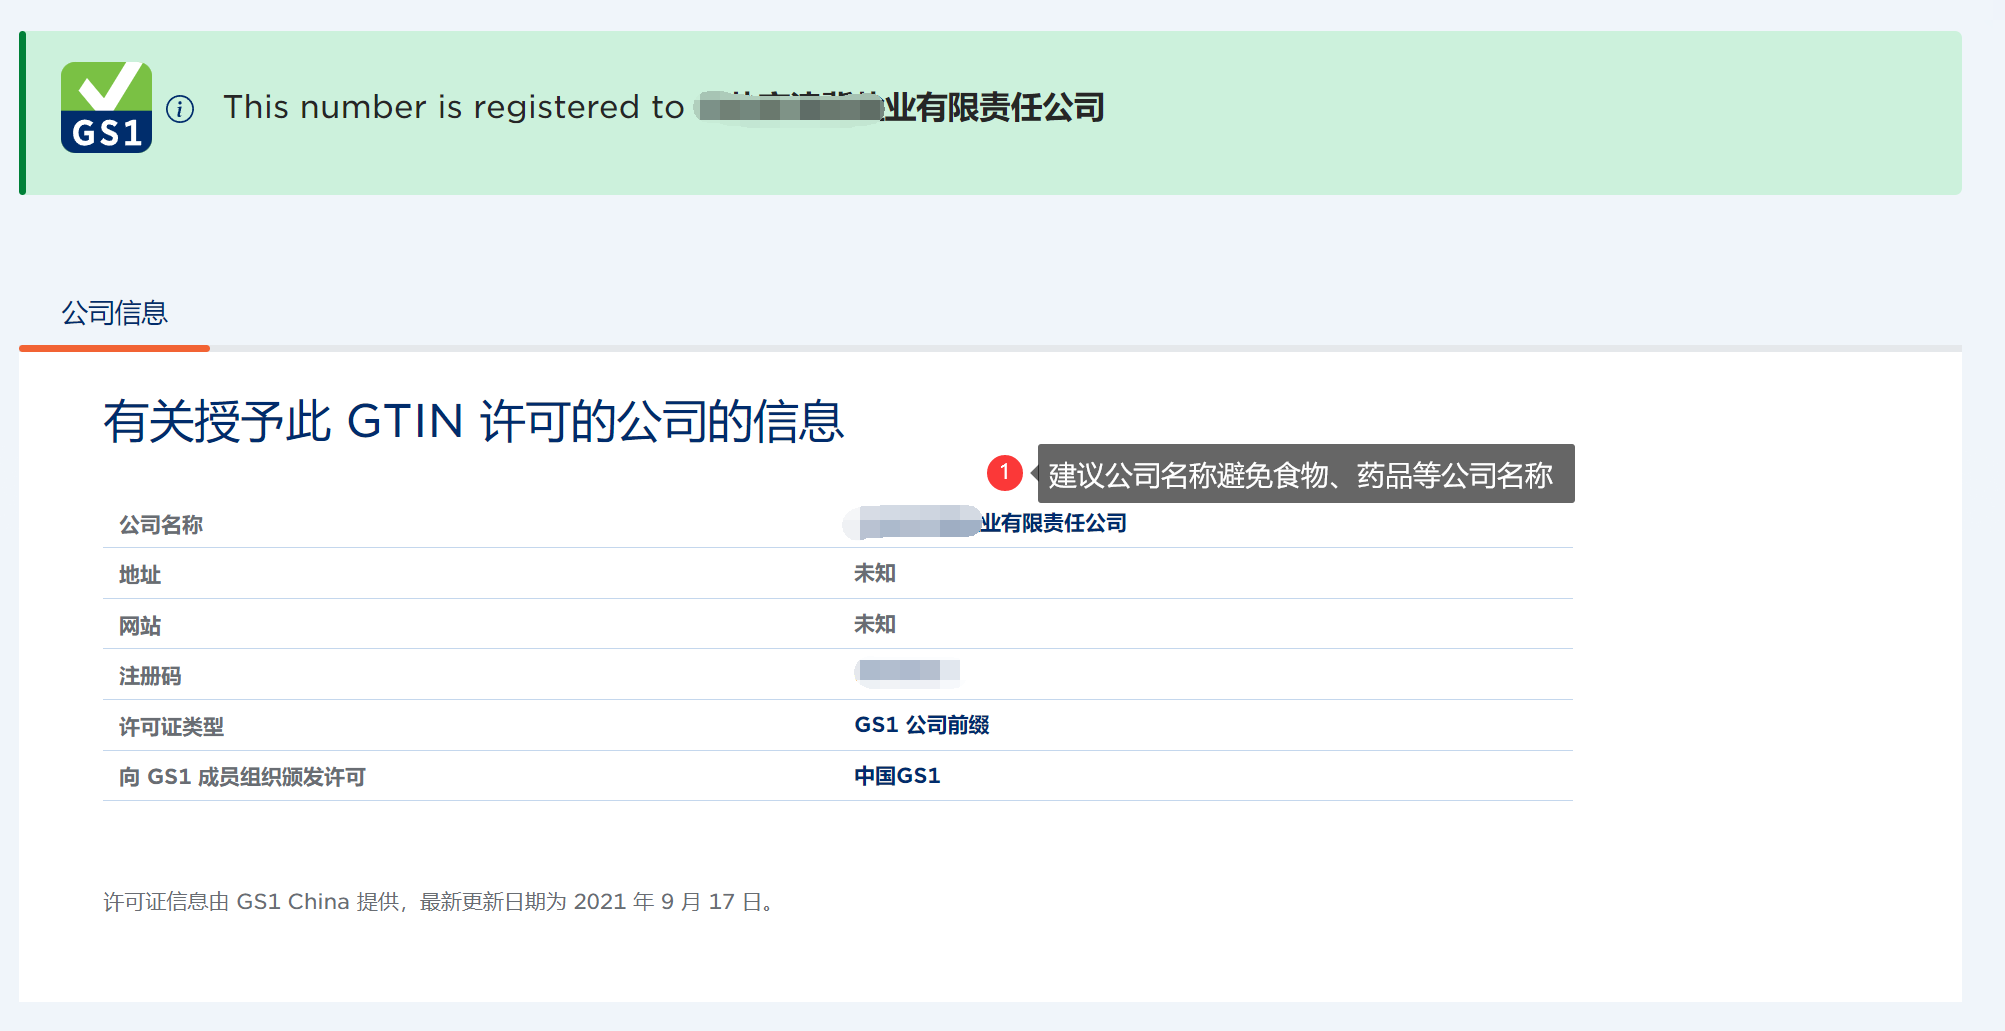Click the company name in green banner

[900, 107]
